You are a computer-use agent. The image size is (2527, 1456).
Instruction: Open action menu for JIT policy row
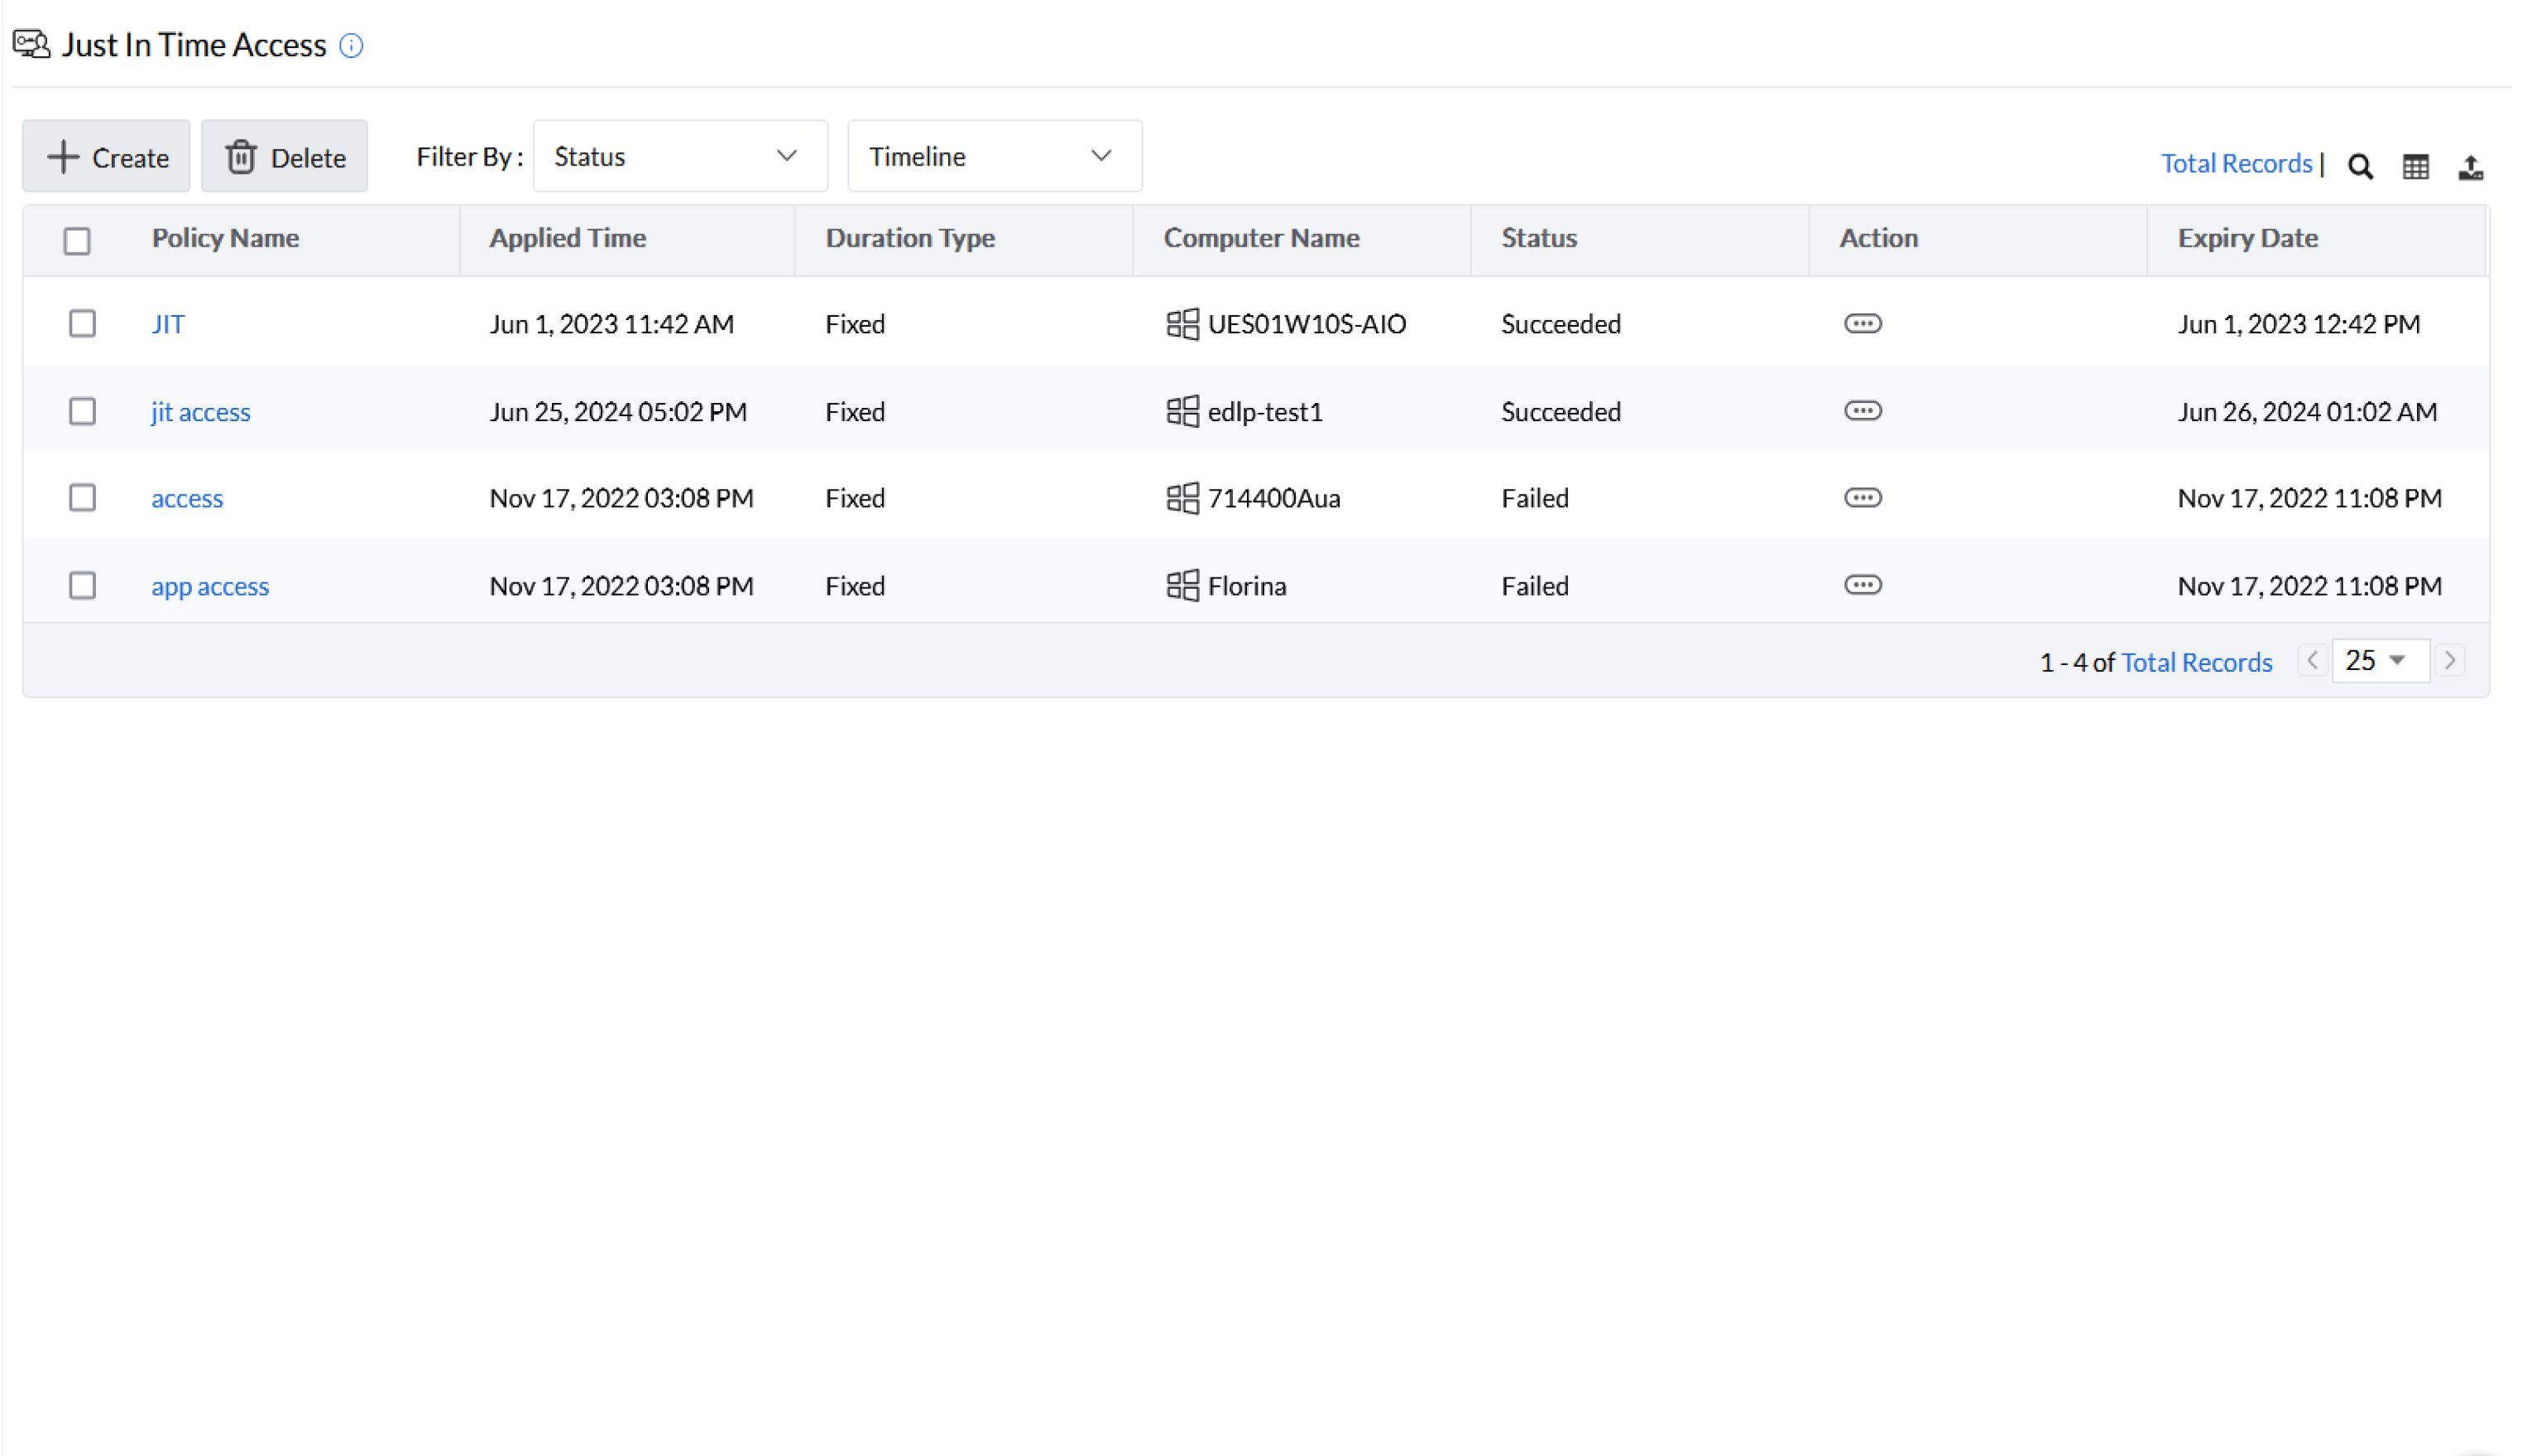point(1862,324)
